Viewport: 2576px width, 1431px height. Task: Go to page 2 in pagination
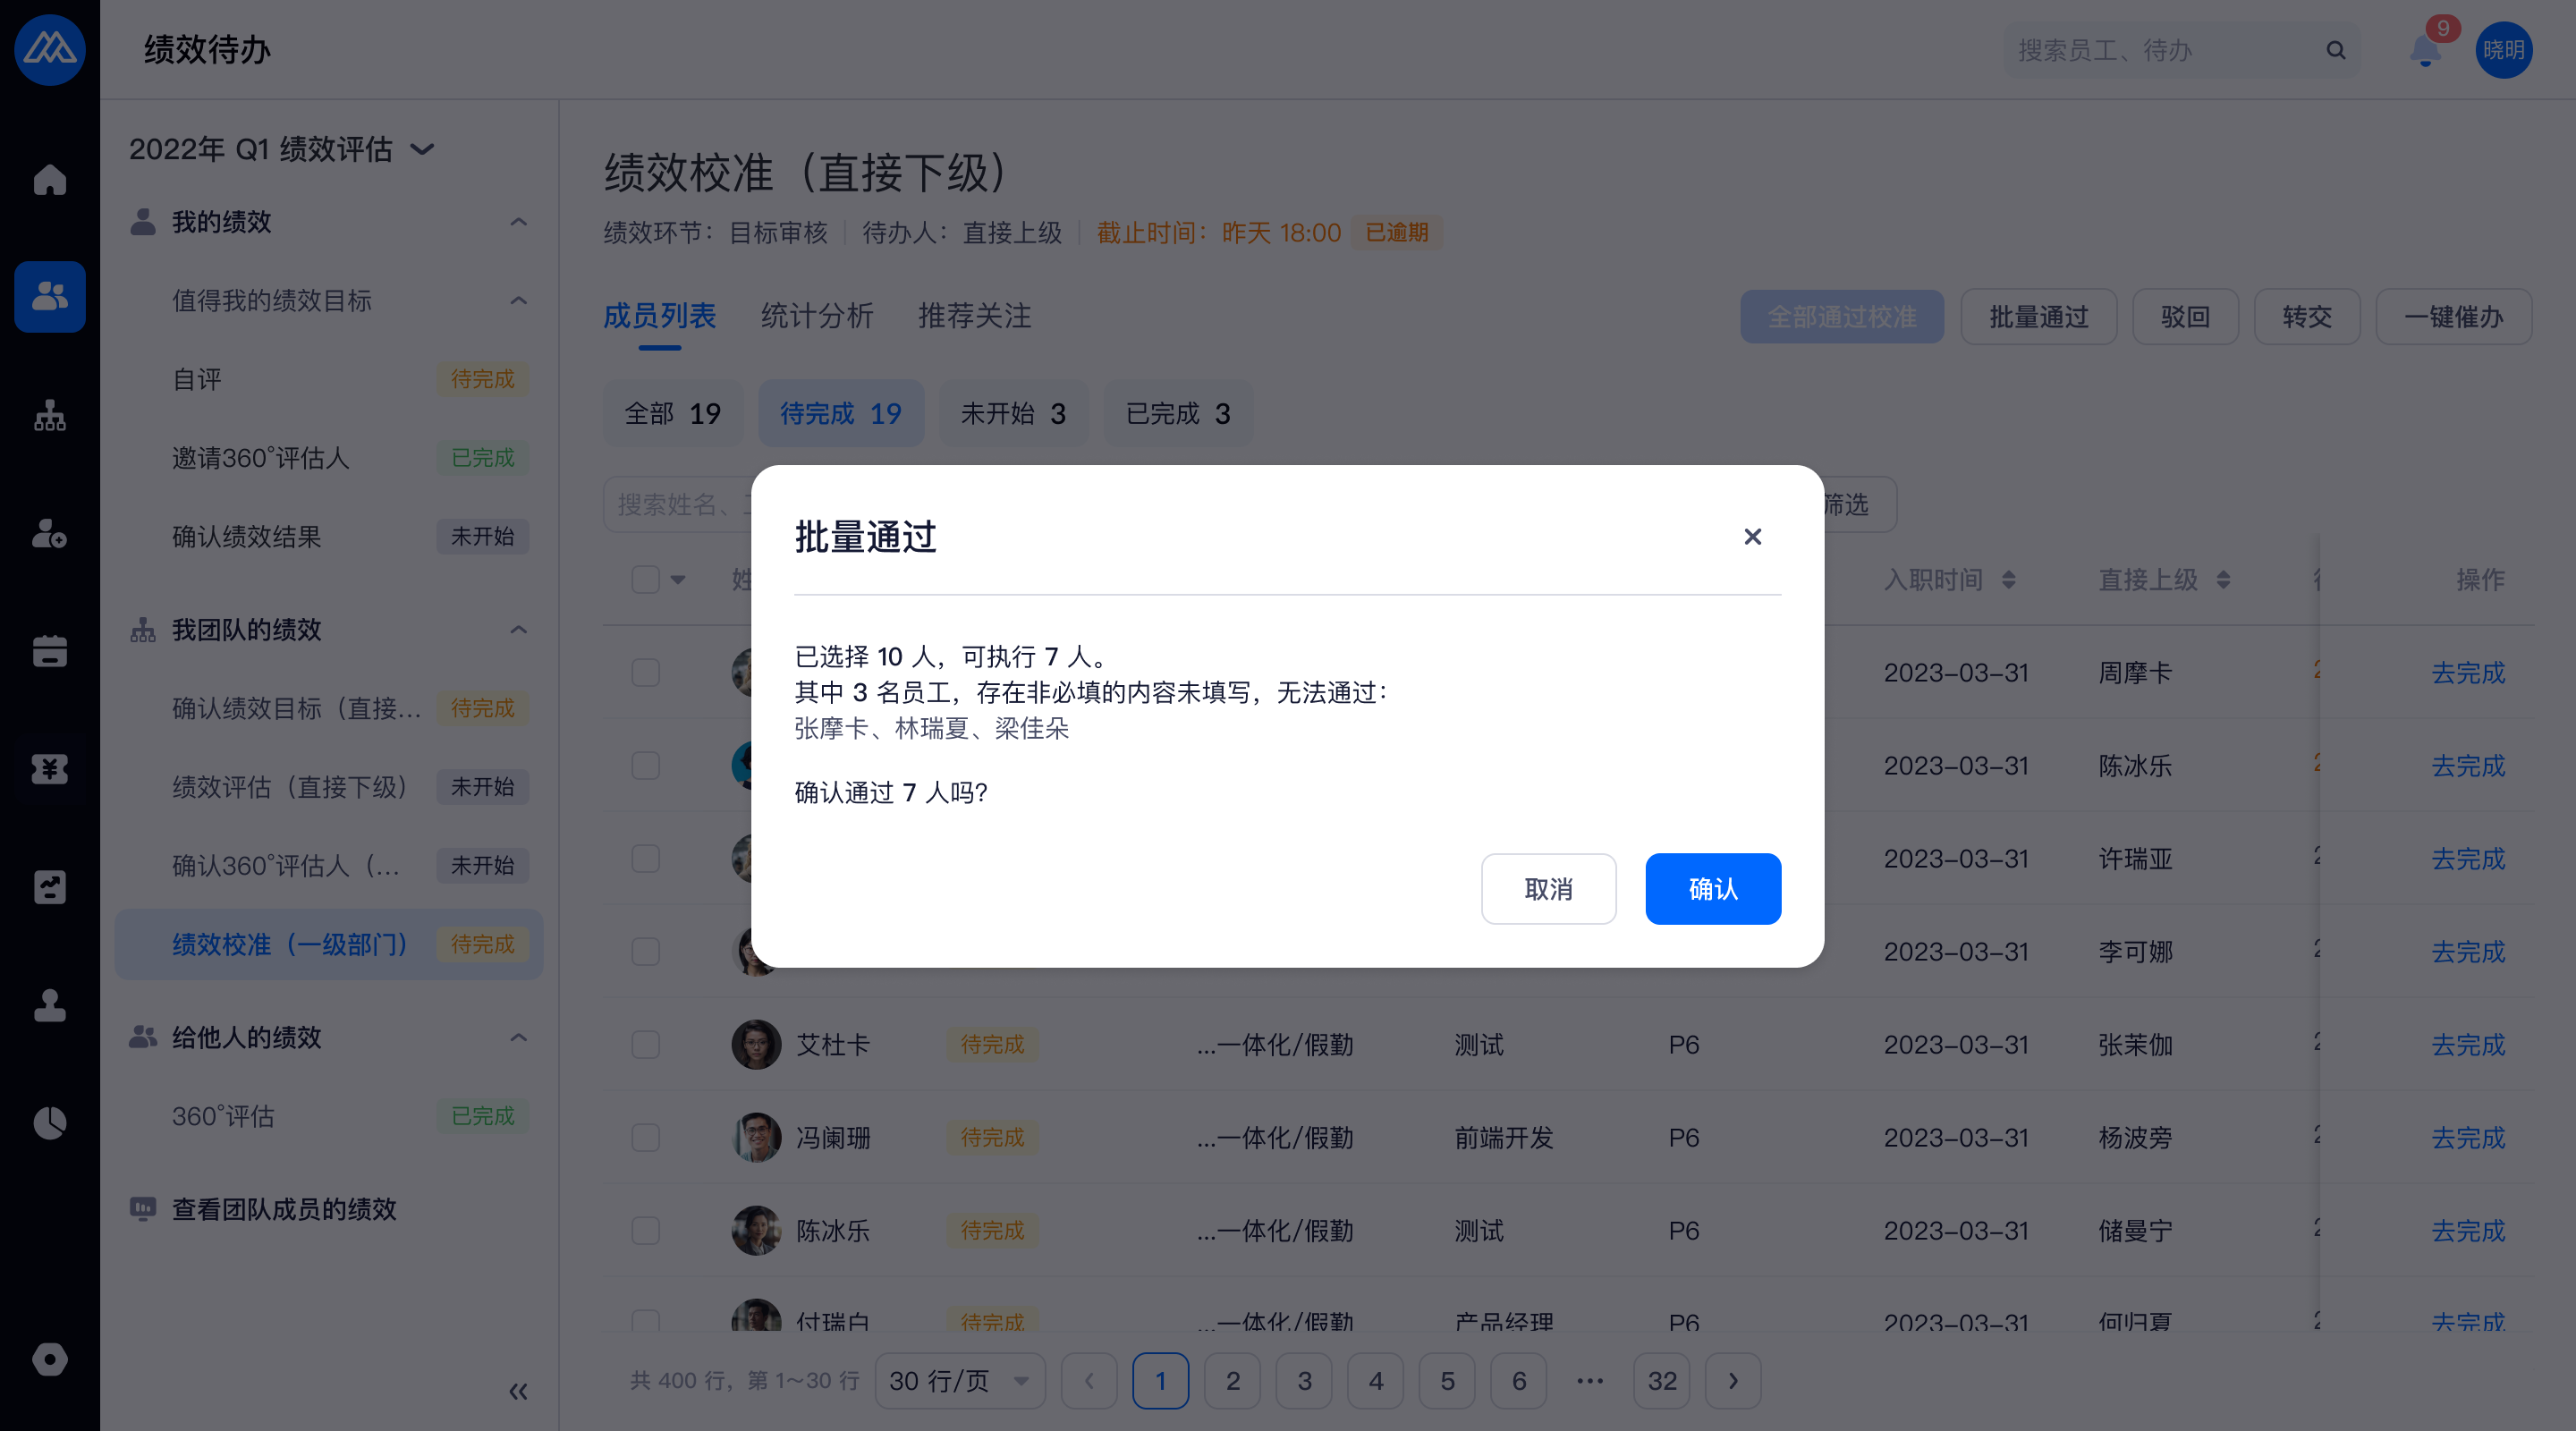coord(1232,1381)
